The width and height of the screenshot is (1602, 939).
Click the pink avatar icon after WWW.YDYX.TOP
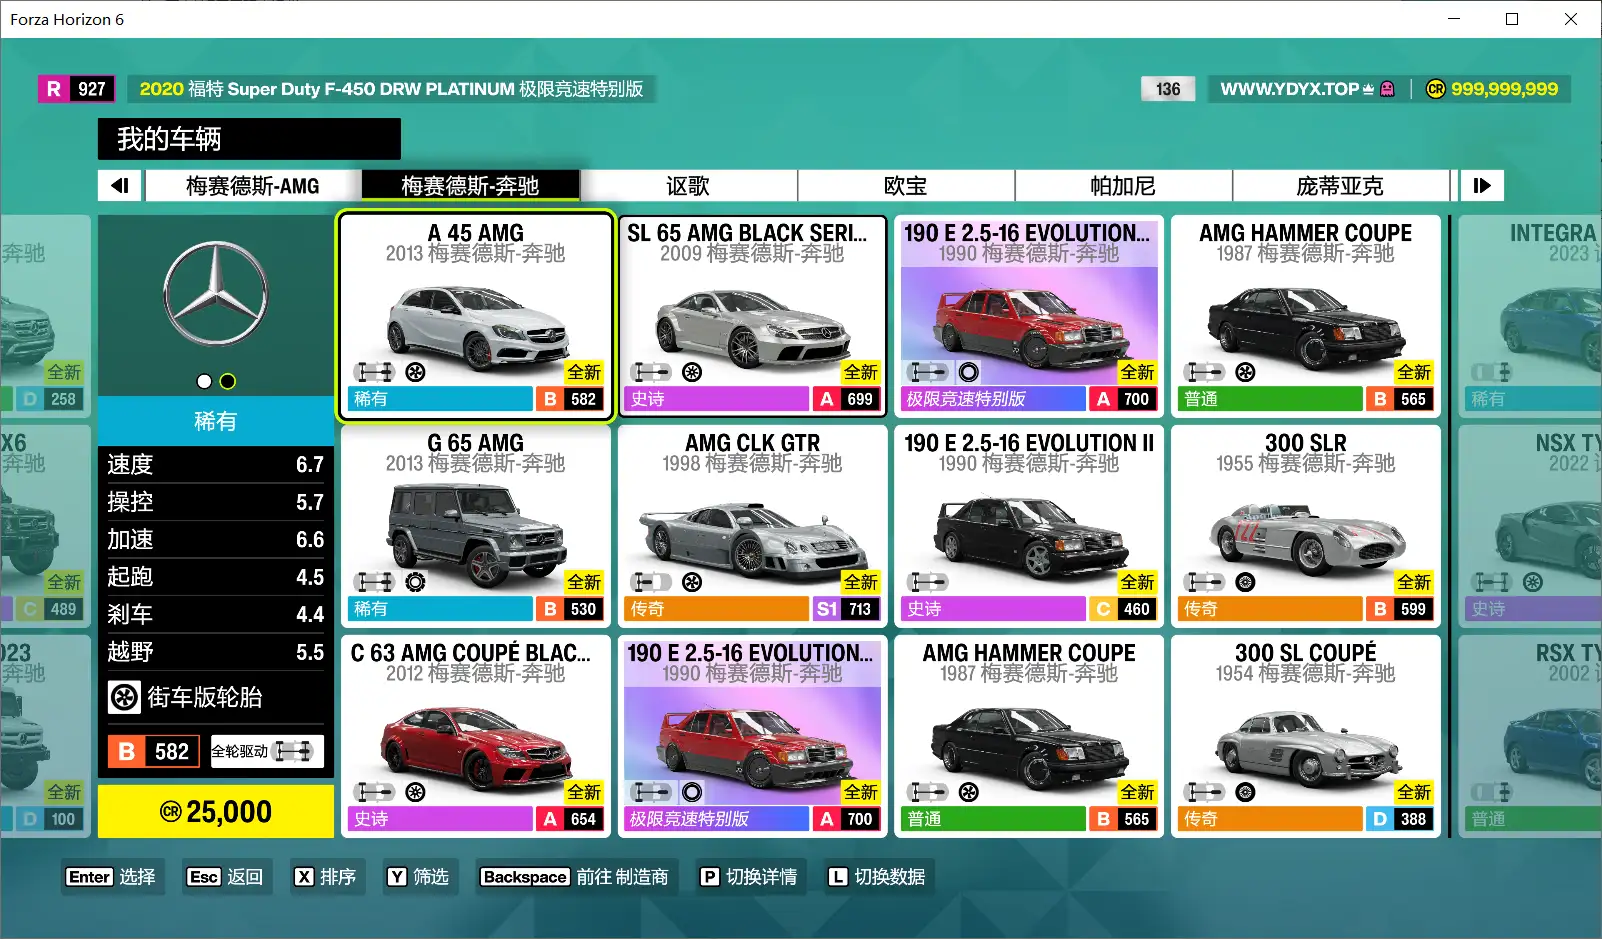click(x=1387, y=89)
